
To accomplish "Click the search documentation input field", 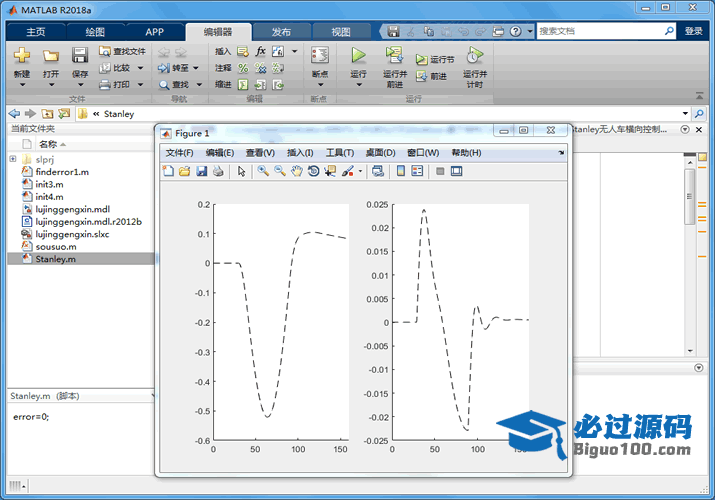I will [600, 31].
